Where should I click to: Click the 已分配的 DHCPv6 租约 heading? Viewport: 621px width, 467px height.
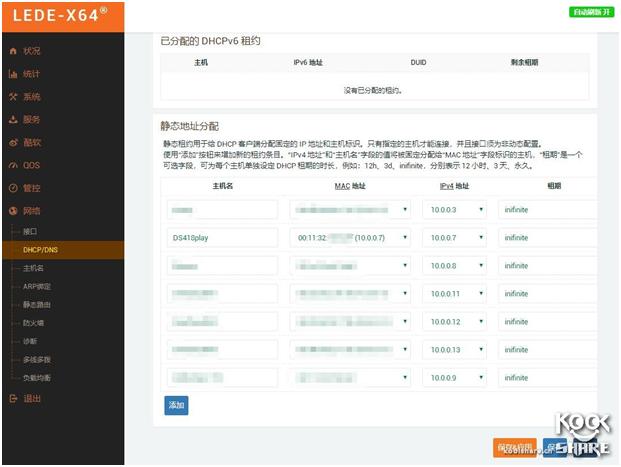coord(210,41)
